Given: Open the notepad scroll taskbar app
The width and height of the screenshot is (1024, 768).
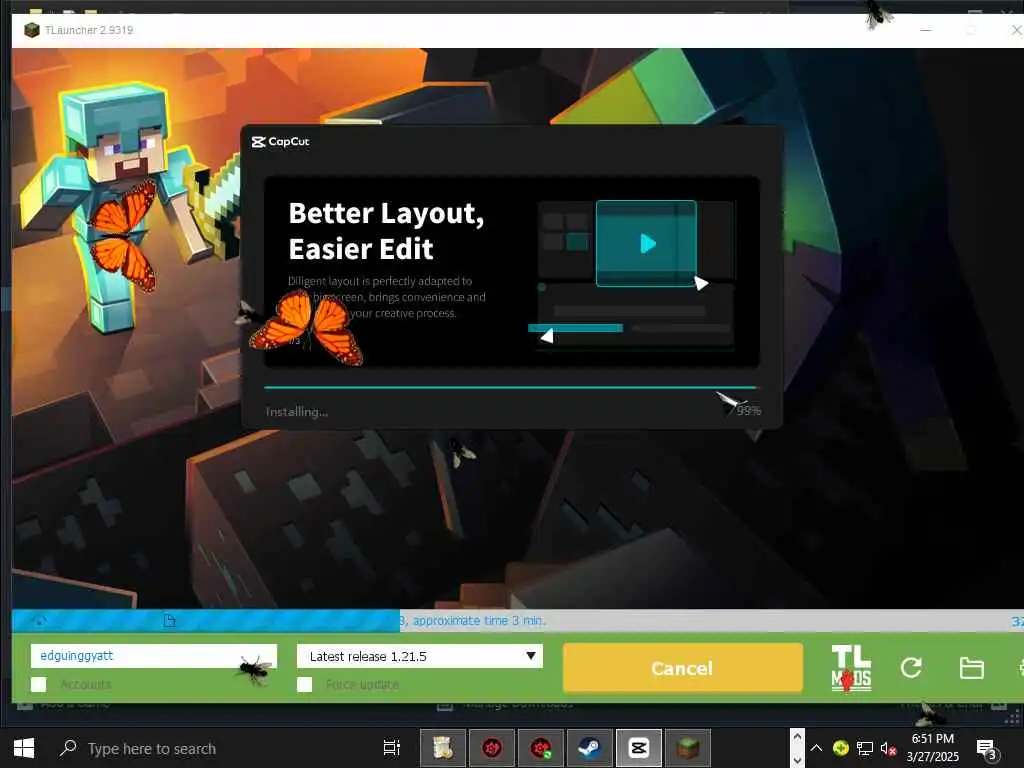Looking at the screenshot, I should (x=442, y=748).
